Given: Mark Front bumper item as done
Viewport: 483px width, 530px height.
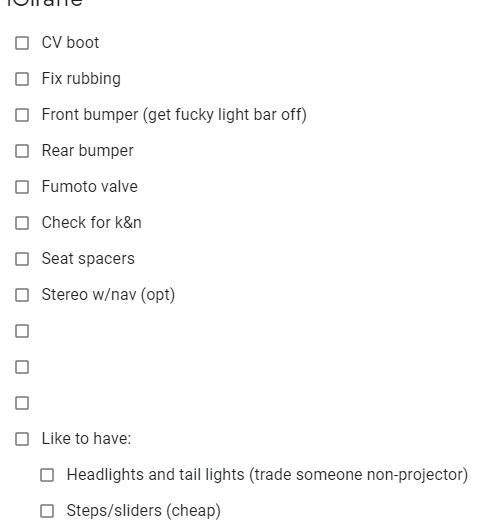Looking at the screenshot, I should (x=22, y=115).
